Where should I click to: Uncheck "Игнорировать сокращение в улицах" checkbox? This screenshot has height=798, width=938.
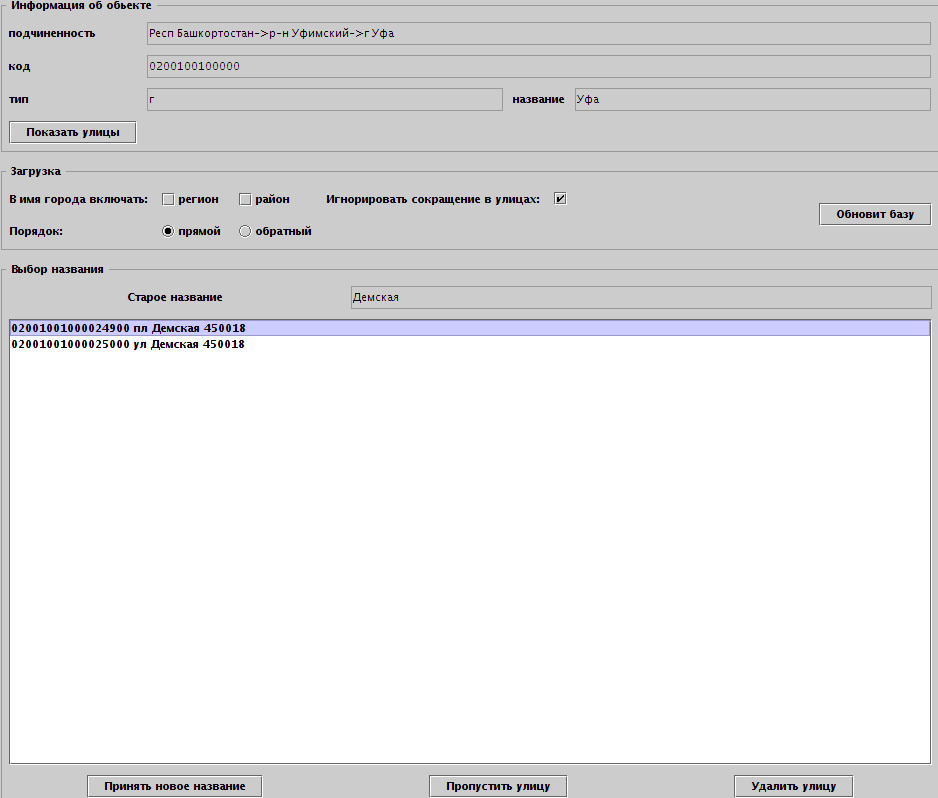pyautogui.click(x=560, y=198)
